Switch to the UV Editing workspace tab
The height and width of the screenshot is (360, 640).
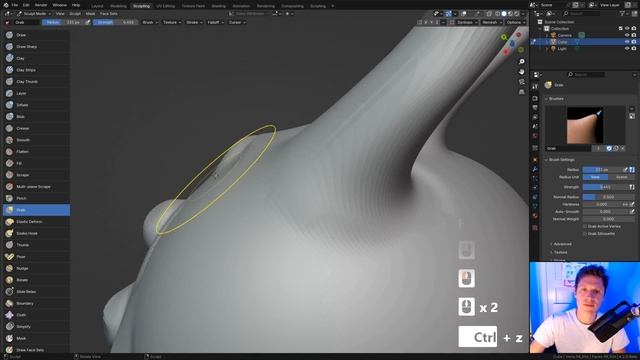click(x=165, y=6)
